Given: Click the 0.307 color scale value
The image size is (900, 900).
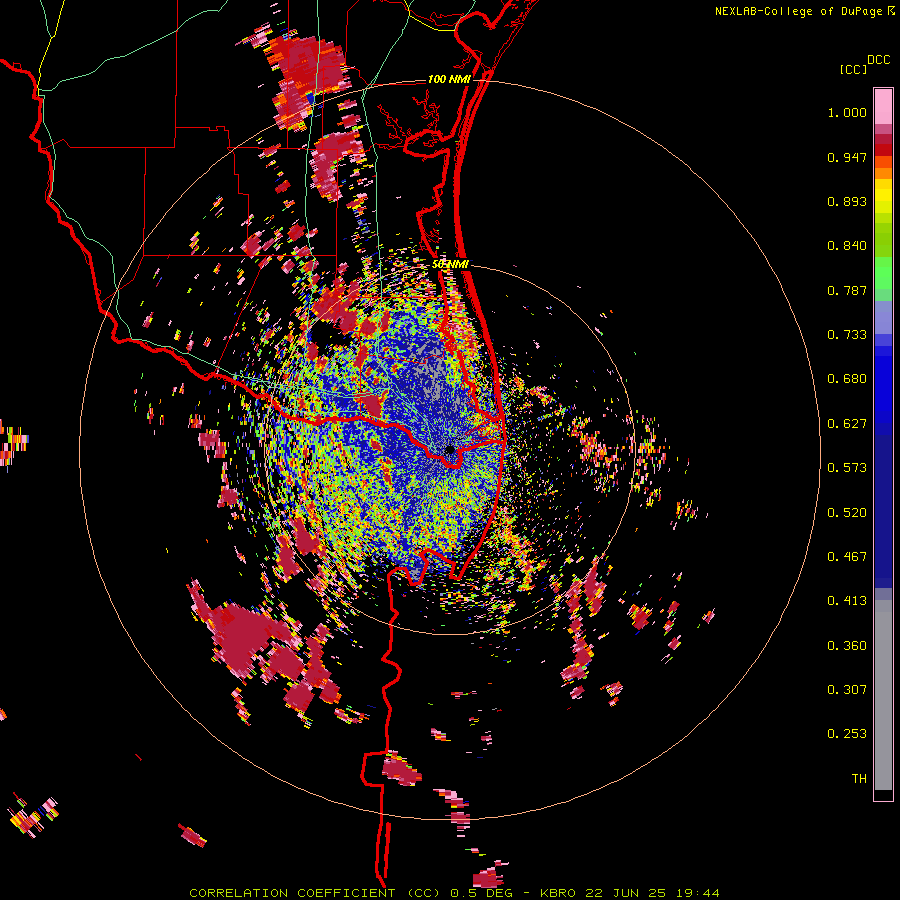Looking at the screenshot, I should coord(847,690).
